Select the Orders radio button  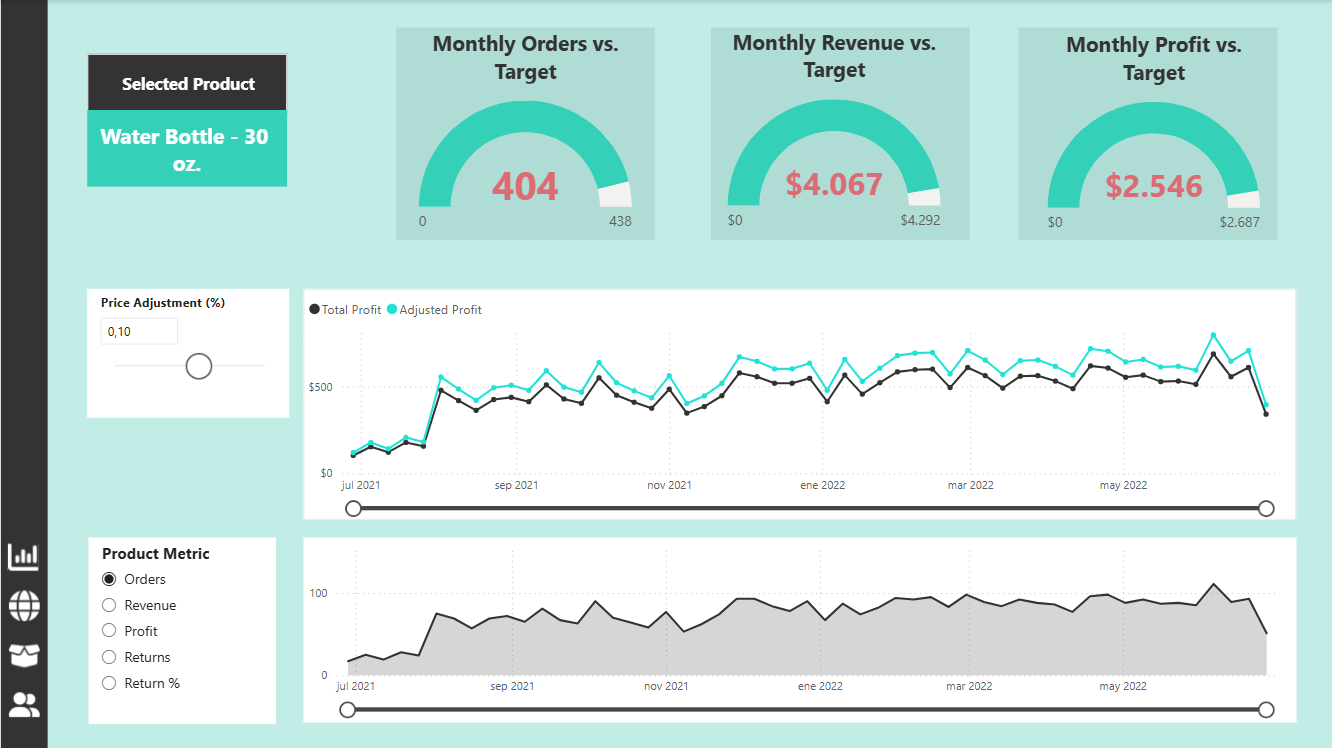point(110,579)
